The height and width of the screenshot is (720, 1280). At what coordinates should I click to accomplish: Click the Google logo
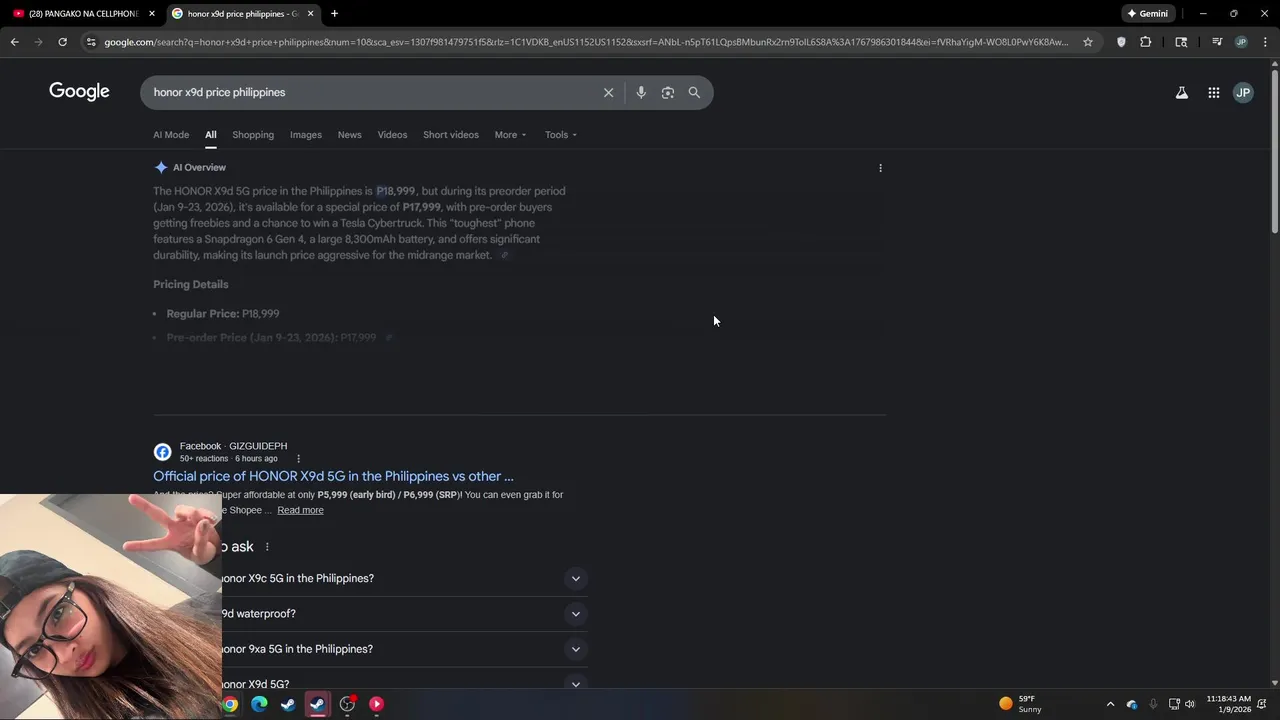(x=79, y=92)
